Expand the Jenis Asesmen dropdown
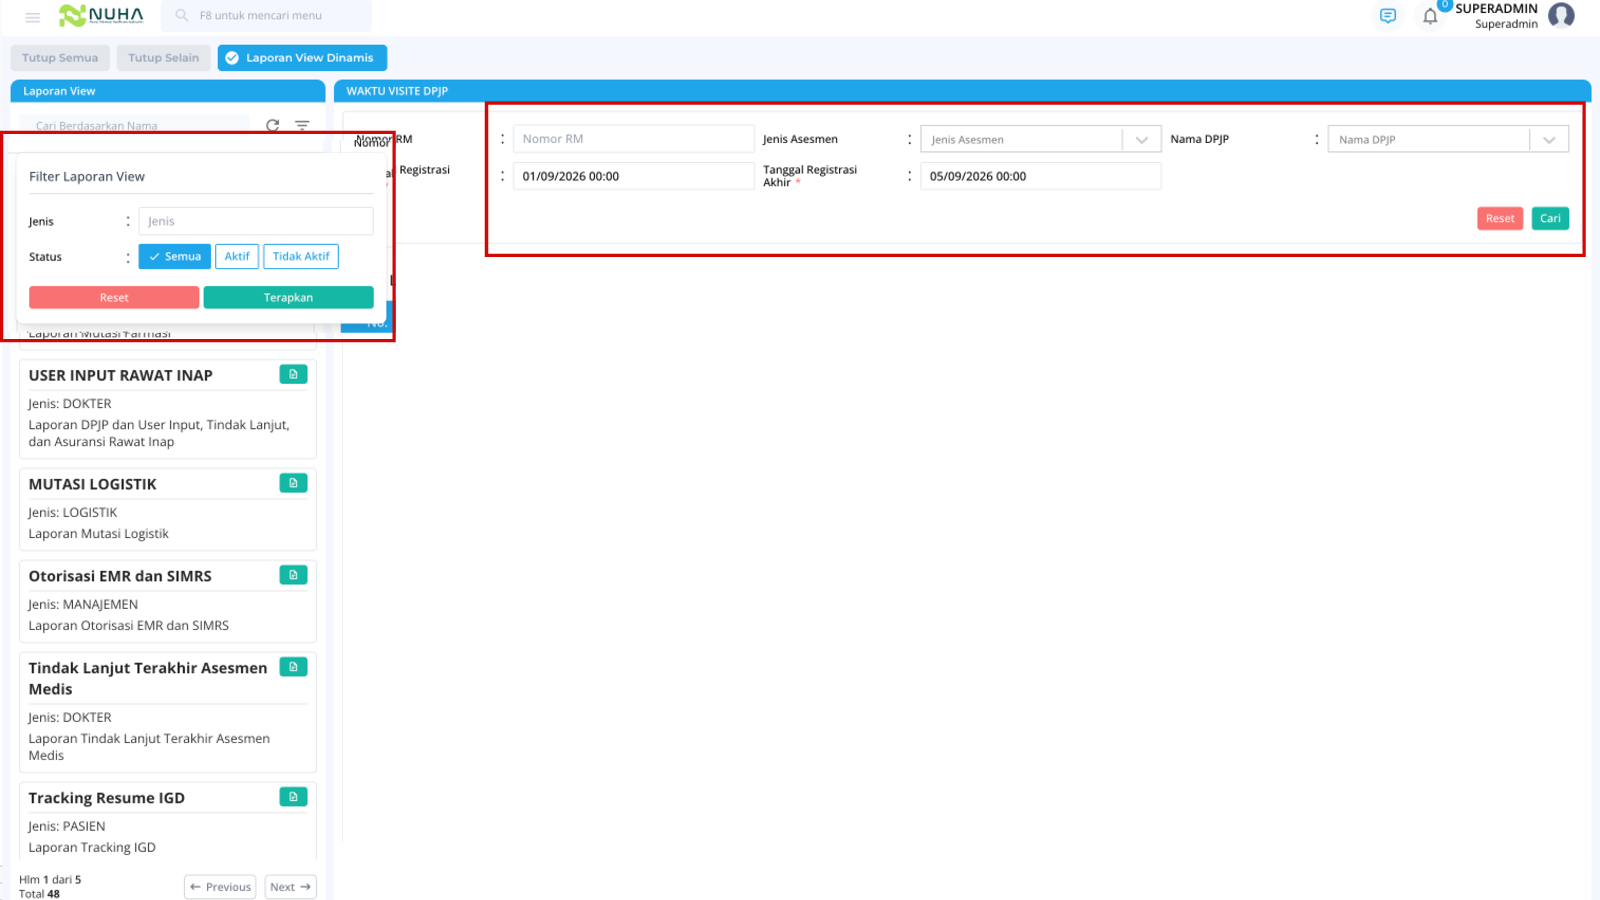Viewport: 1600px width, 900px height. (1141, 140)
